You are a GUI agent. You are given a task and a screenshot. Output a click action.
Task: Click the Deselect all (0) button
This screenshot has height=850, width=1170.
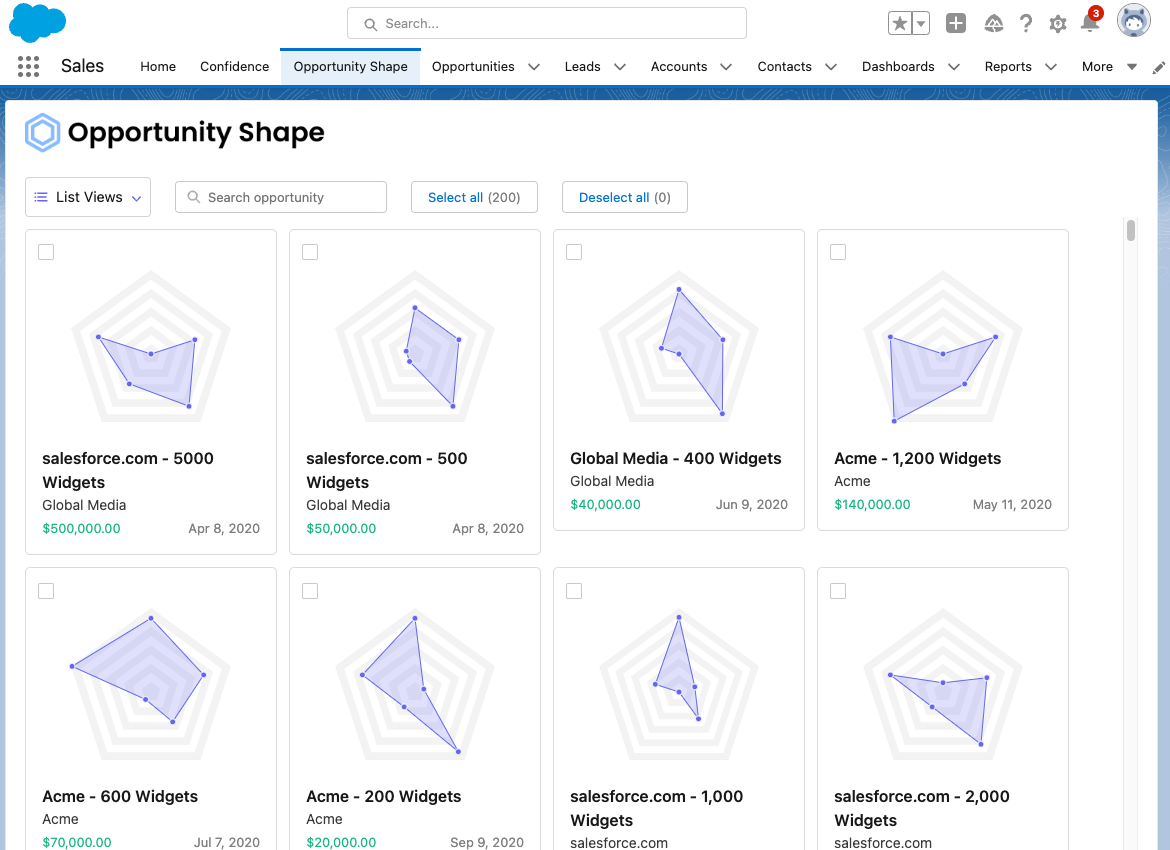pos(624,197)
